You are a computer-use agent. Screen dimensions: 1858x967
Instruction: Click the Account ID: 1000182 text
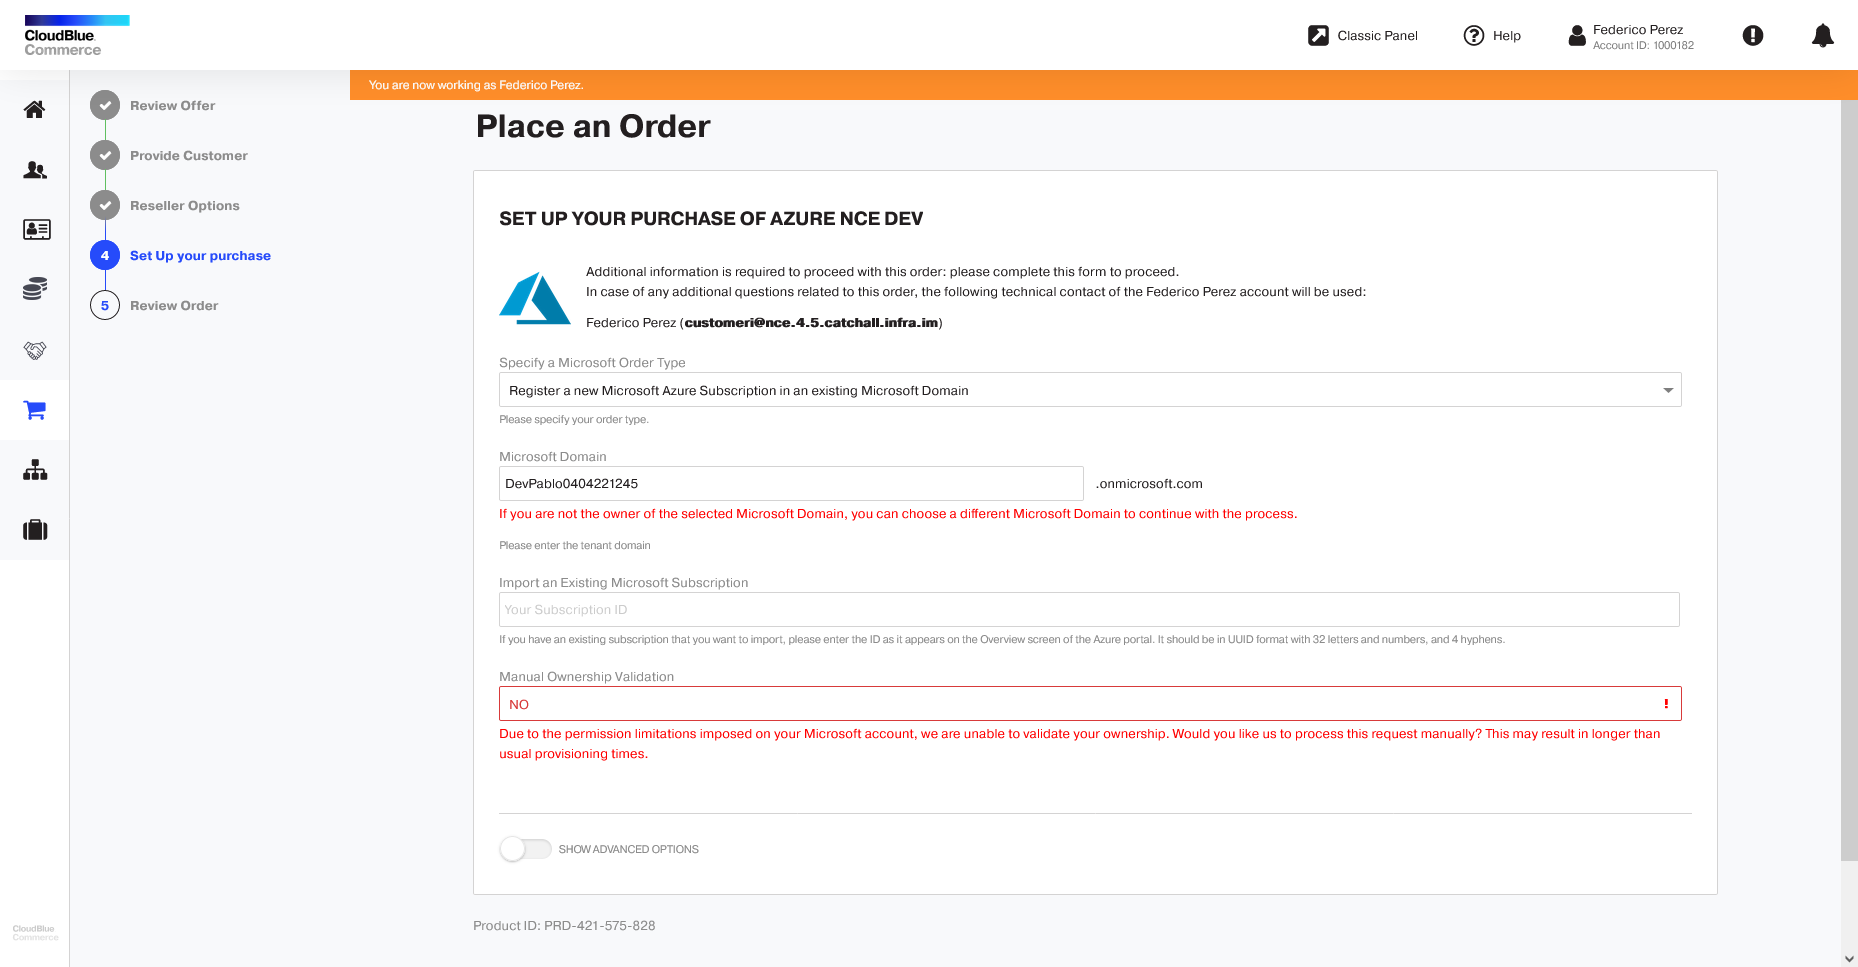(x=1643, y=46)
